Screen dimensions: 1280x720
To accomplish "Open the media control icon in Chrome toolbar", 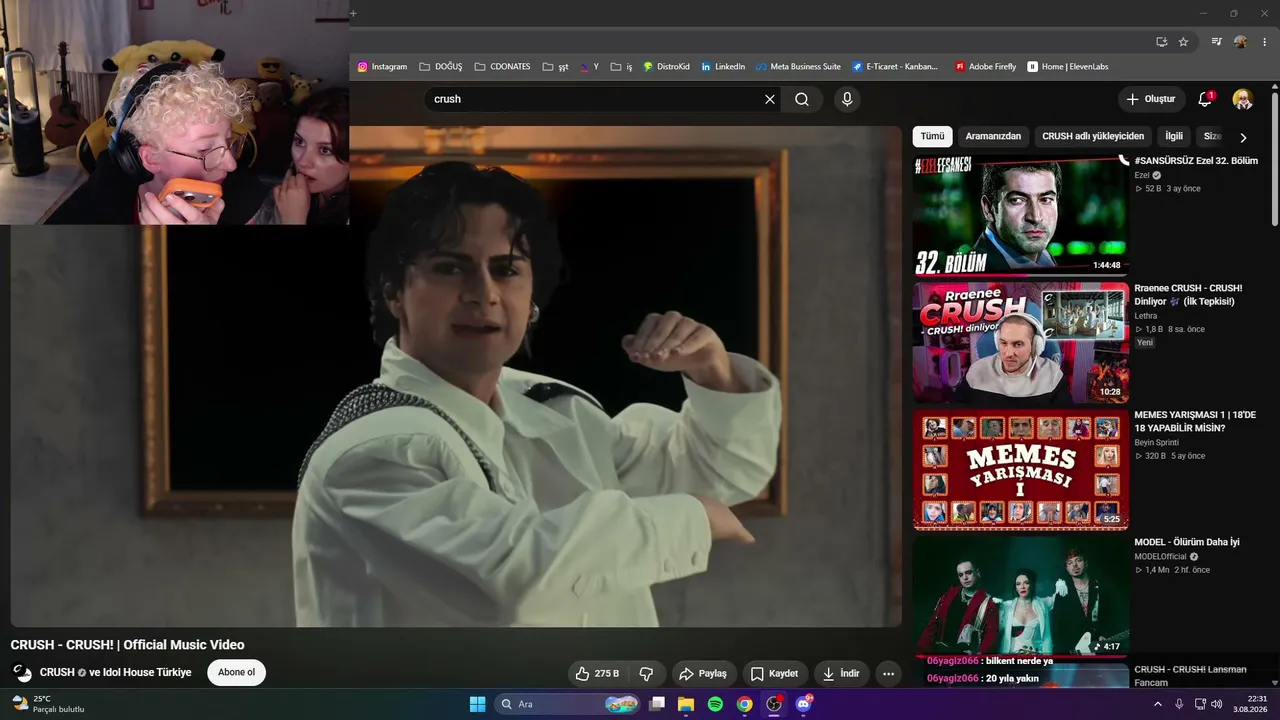I will (x=1216, y=42).
